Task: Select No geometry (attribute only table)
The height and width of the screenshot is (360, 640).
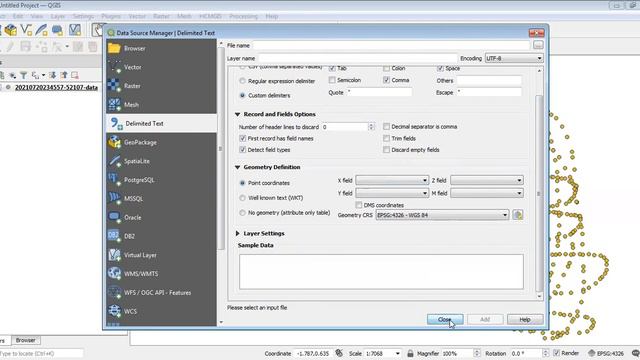Action: 242,213
